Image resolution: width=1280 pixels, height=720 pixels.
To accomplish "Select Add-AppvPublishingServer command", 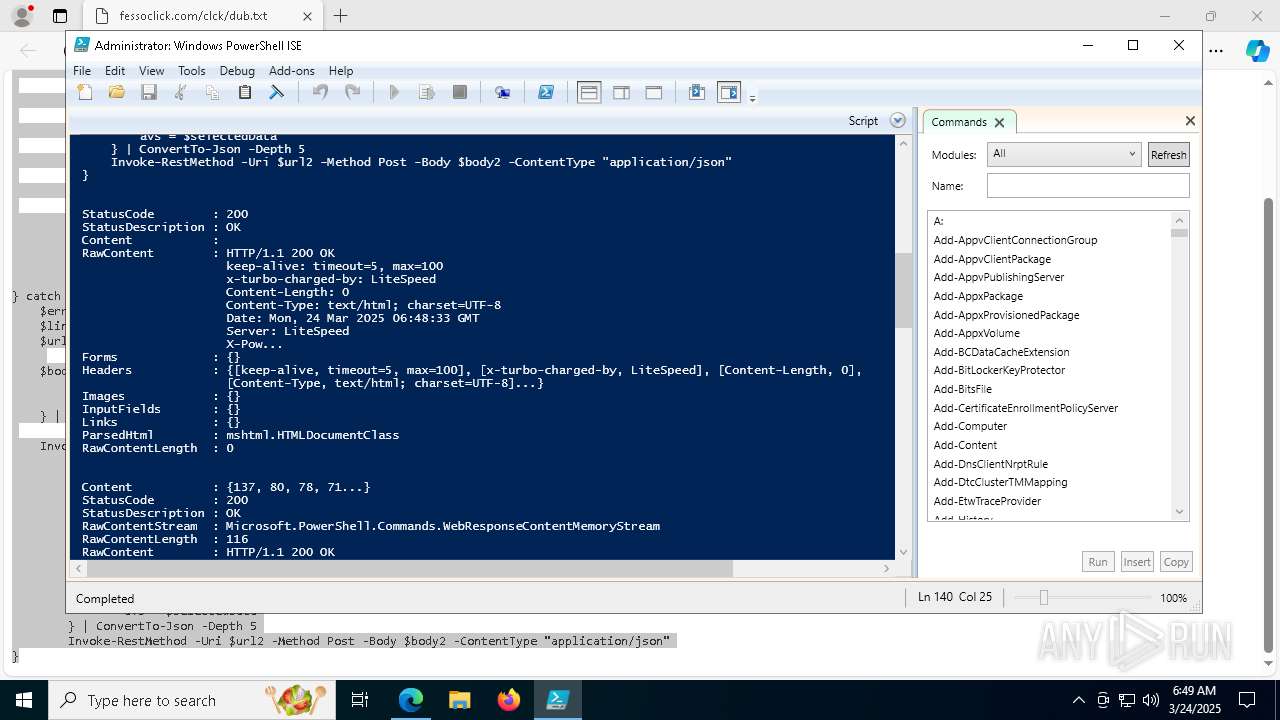I will (x=999, y=277).
